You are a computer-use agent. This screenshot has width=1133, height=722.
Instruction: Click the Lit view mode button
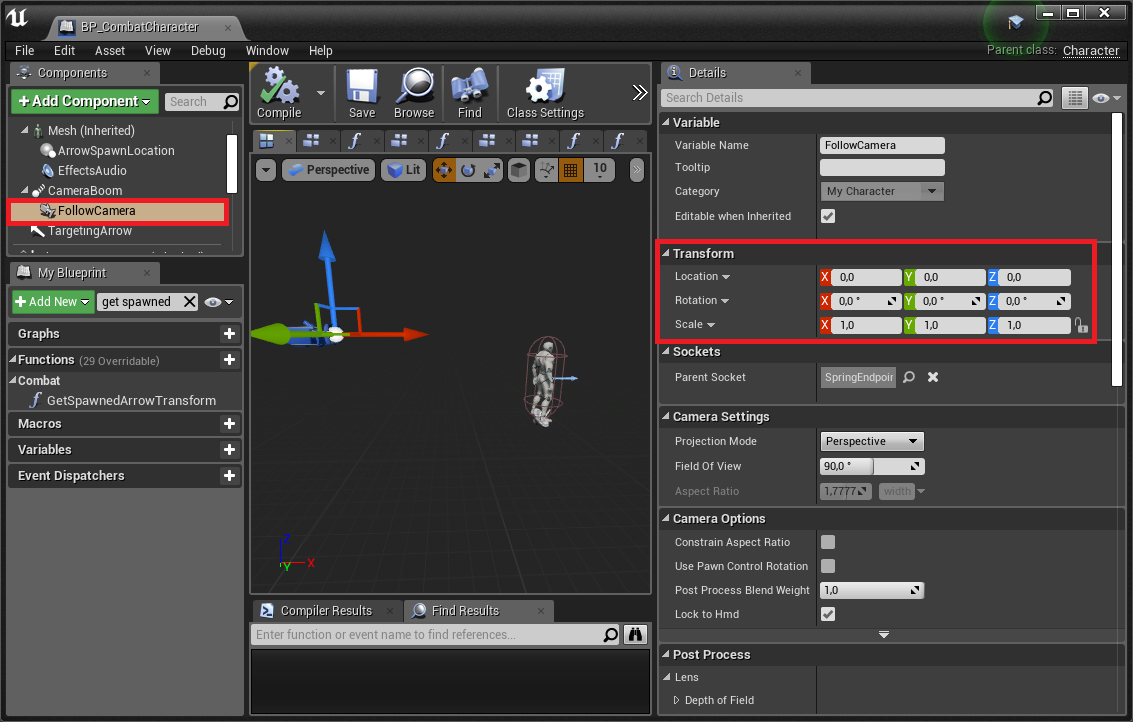pos(404,170)
